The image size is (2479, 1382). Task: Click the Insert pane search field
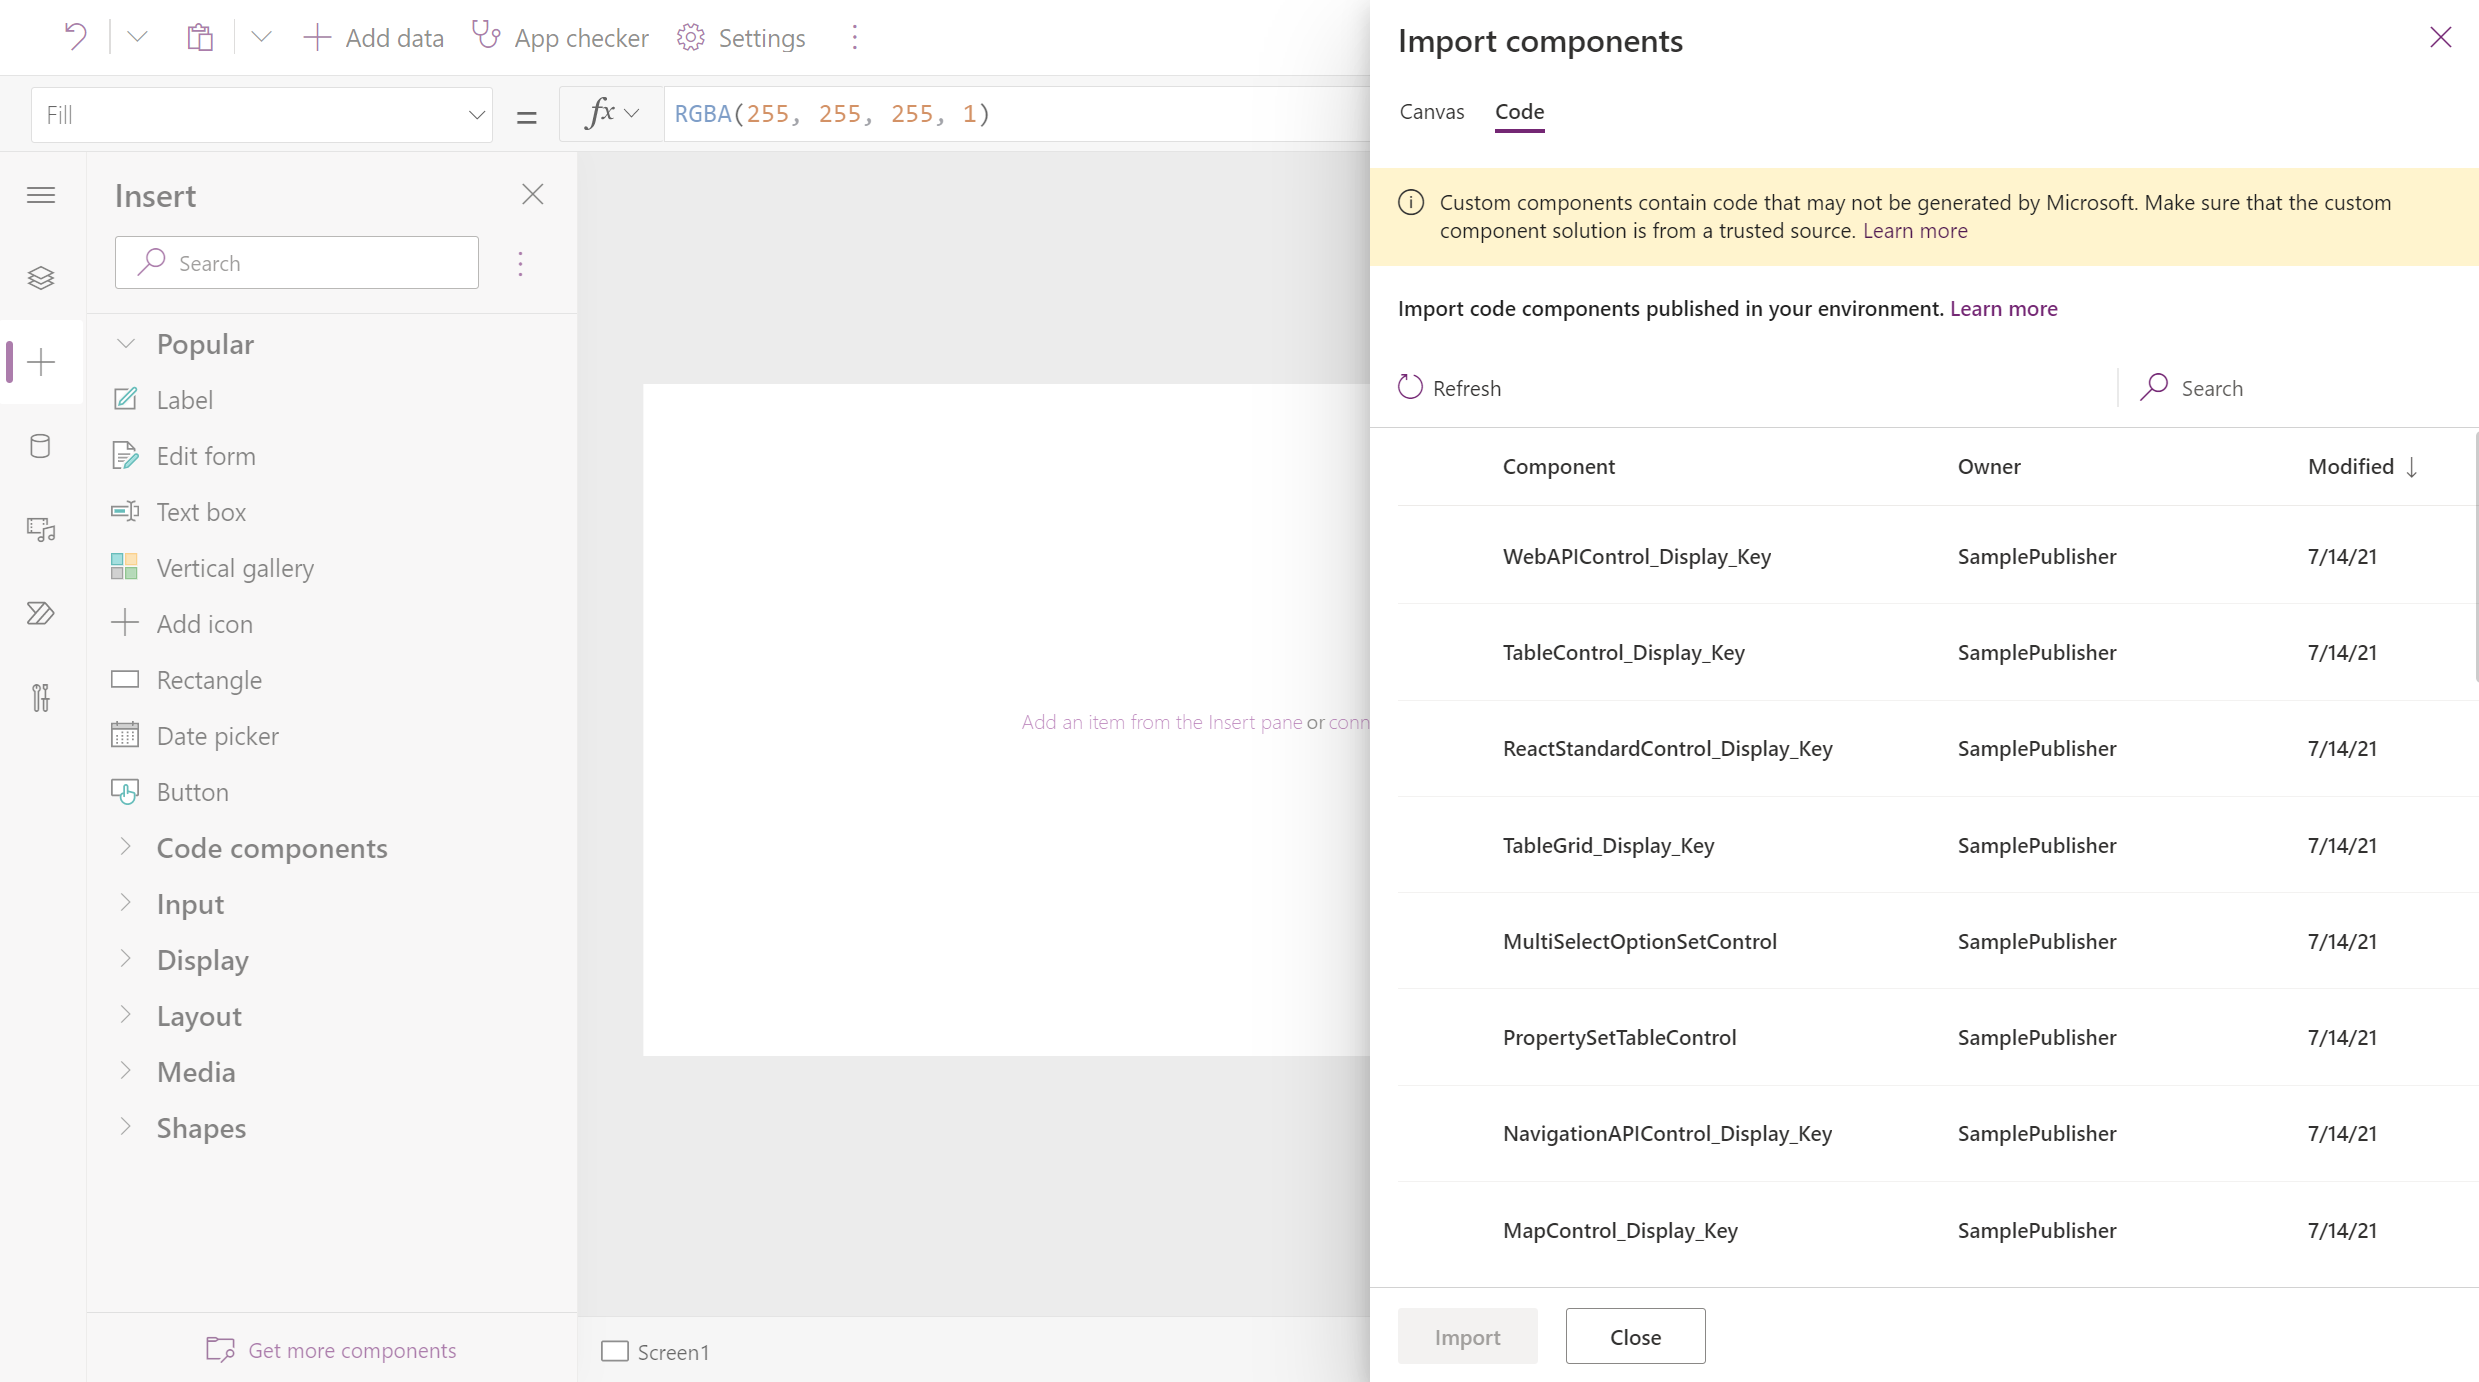(x=297, y=263)
